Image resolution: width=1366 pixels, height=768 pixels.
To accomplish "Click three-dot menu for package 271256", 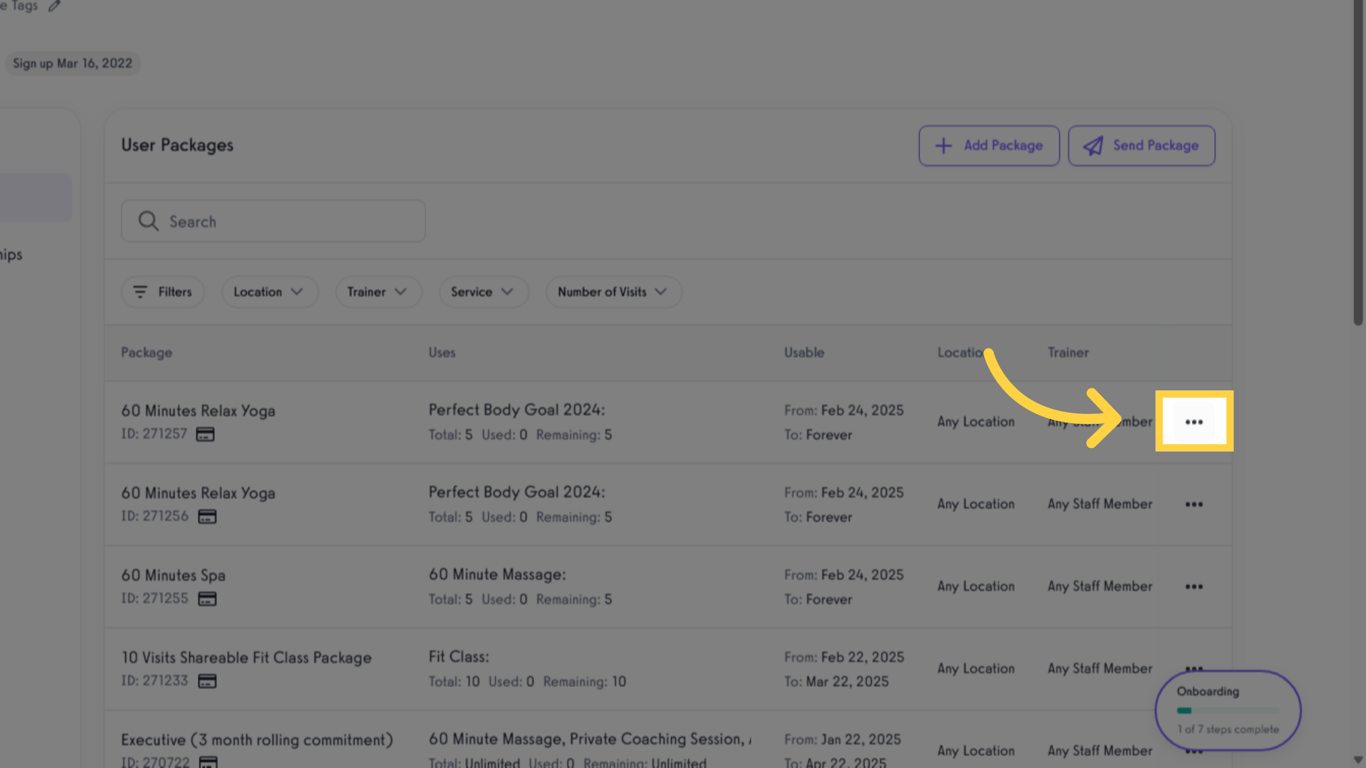I will pos(1194,505).
